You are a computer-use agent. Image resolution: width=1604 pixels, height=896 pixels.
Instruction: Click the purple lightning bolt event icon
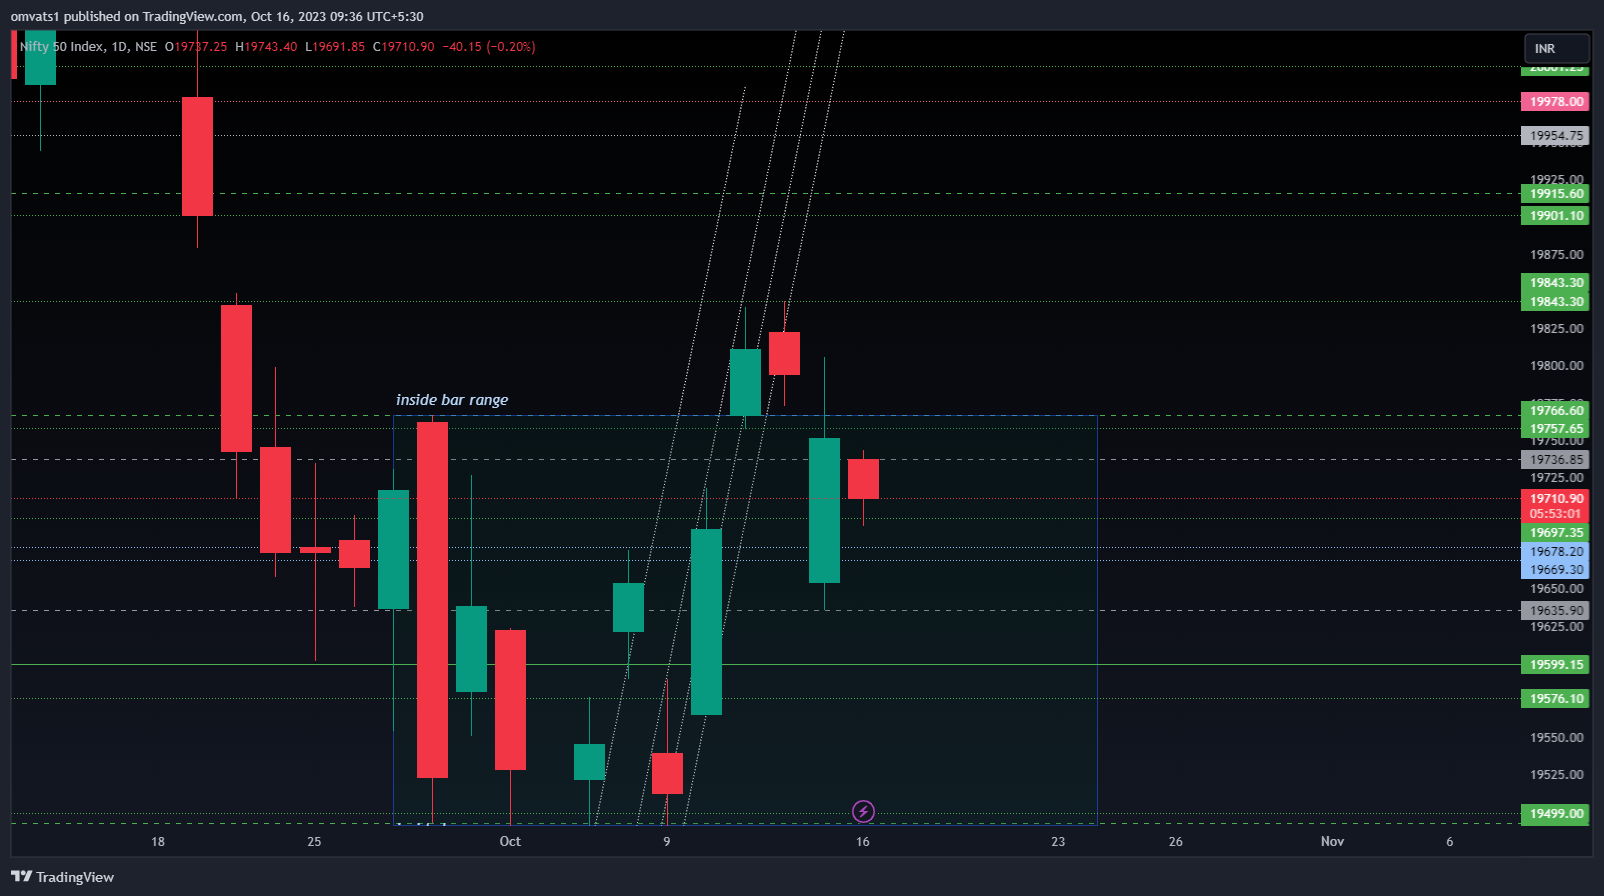pyautogui.click(x=863, y=811)
